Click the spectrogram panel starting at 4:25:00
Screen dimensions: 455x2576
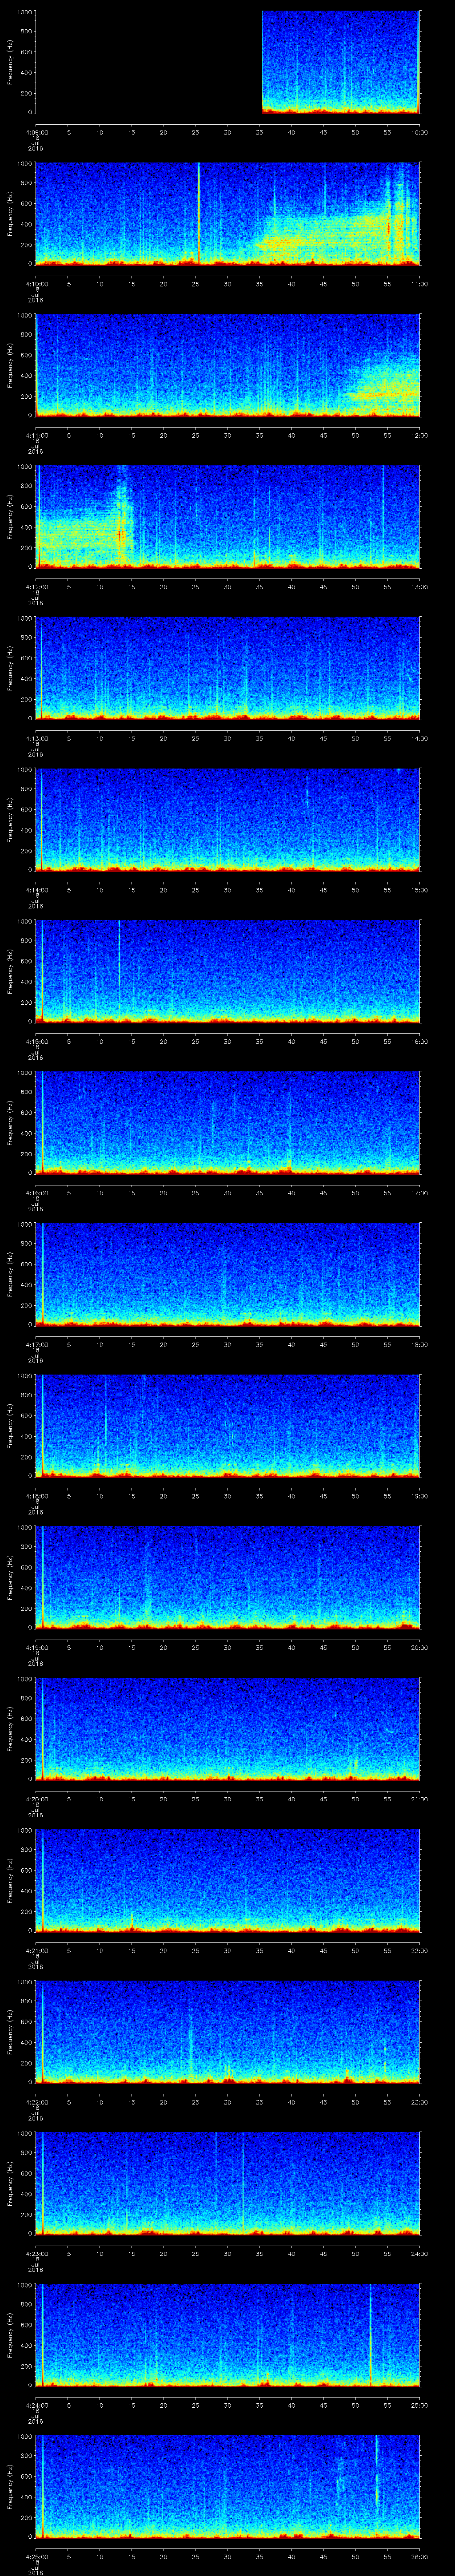228,2486
